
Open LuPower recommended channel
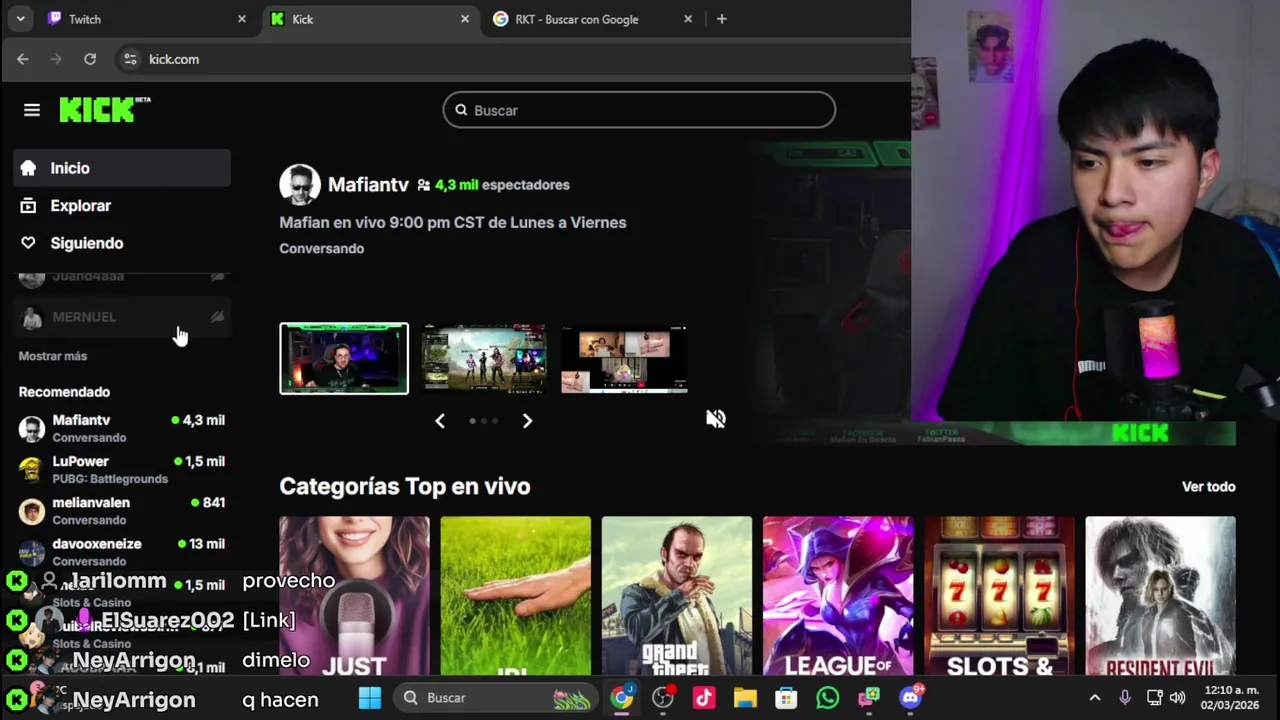[122, 469]
